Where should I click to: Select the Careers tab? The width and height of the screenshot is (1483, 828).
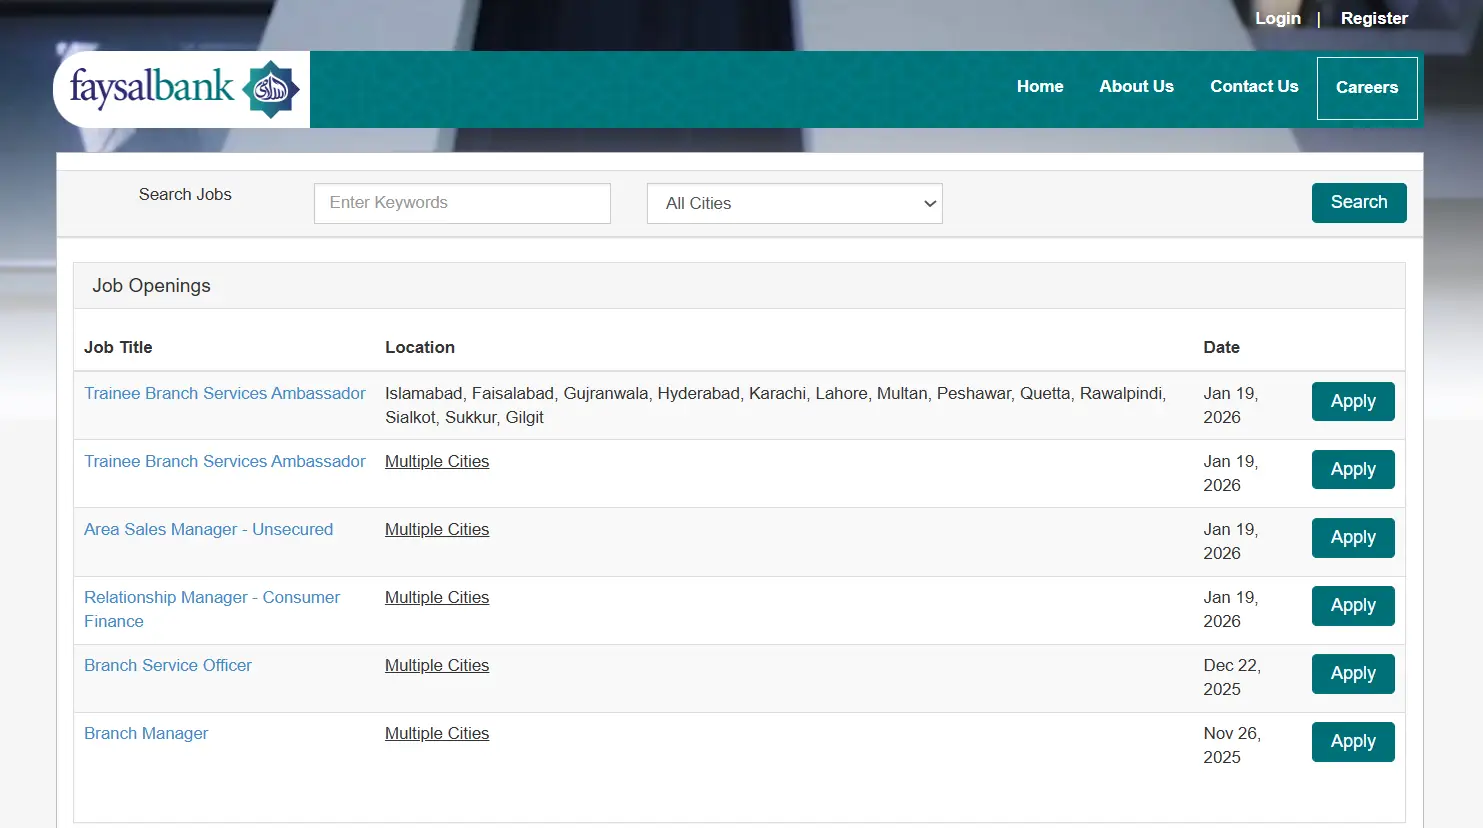(1366, 88)
